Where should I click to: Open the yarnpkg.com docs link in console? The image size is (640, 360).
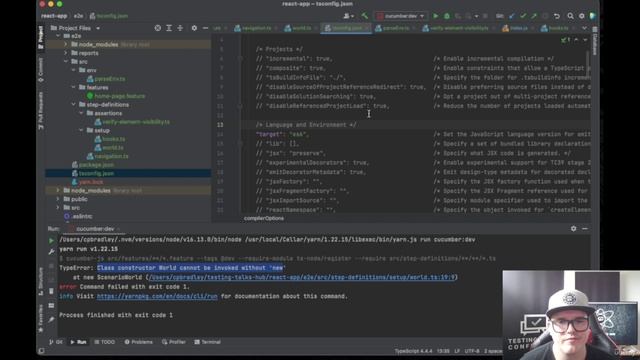click(157, 296)
